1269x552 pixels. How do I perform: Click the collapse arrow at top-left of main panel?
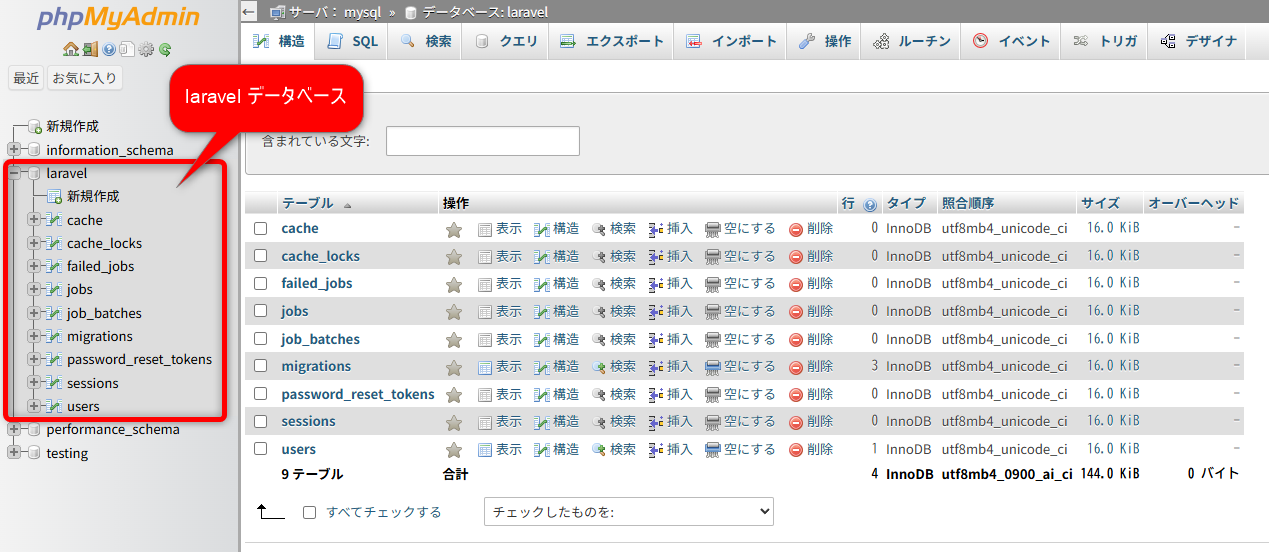(x=250, y=12)
